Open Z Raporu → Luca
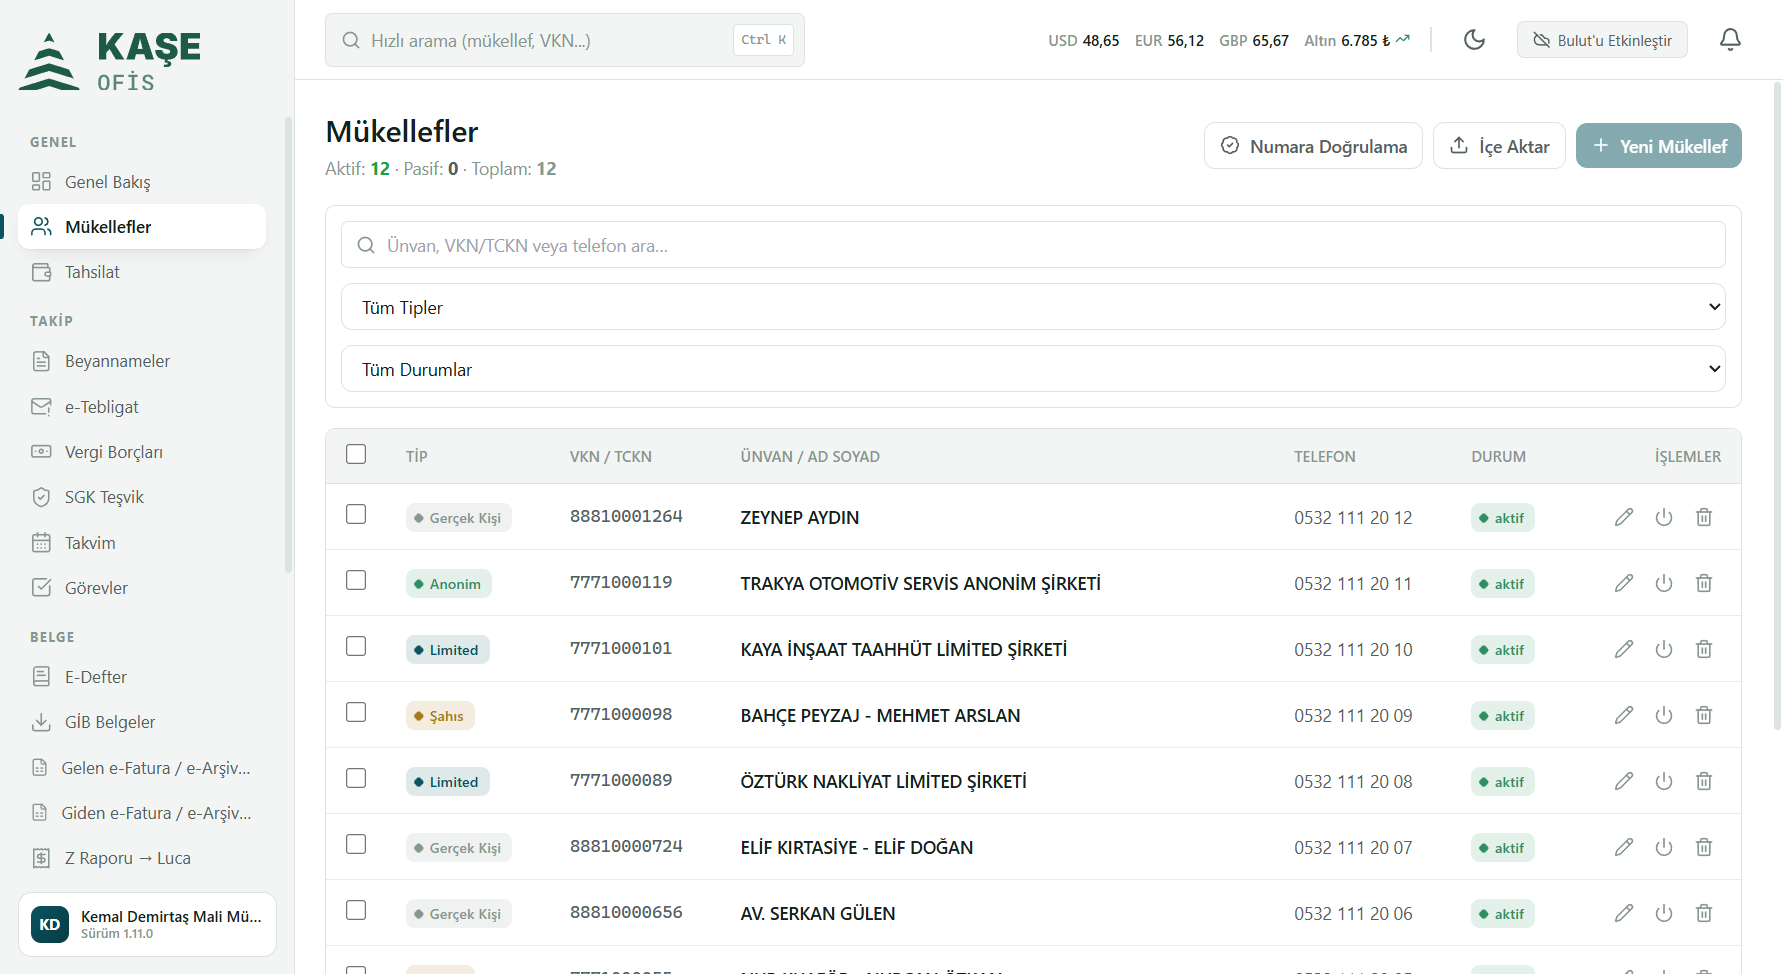This screenshot has width=1783, height=974. pyautogui.click(x=142, y=858)
